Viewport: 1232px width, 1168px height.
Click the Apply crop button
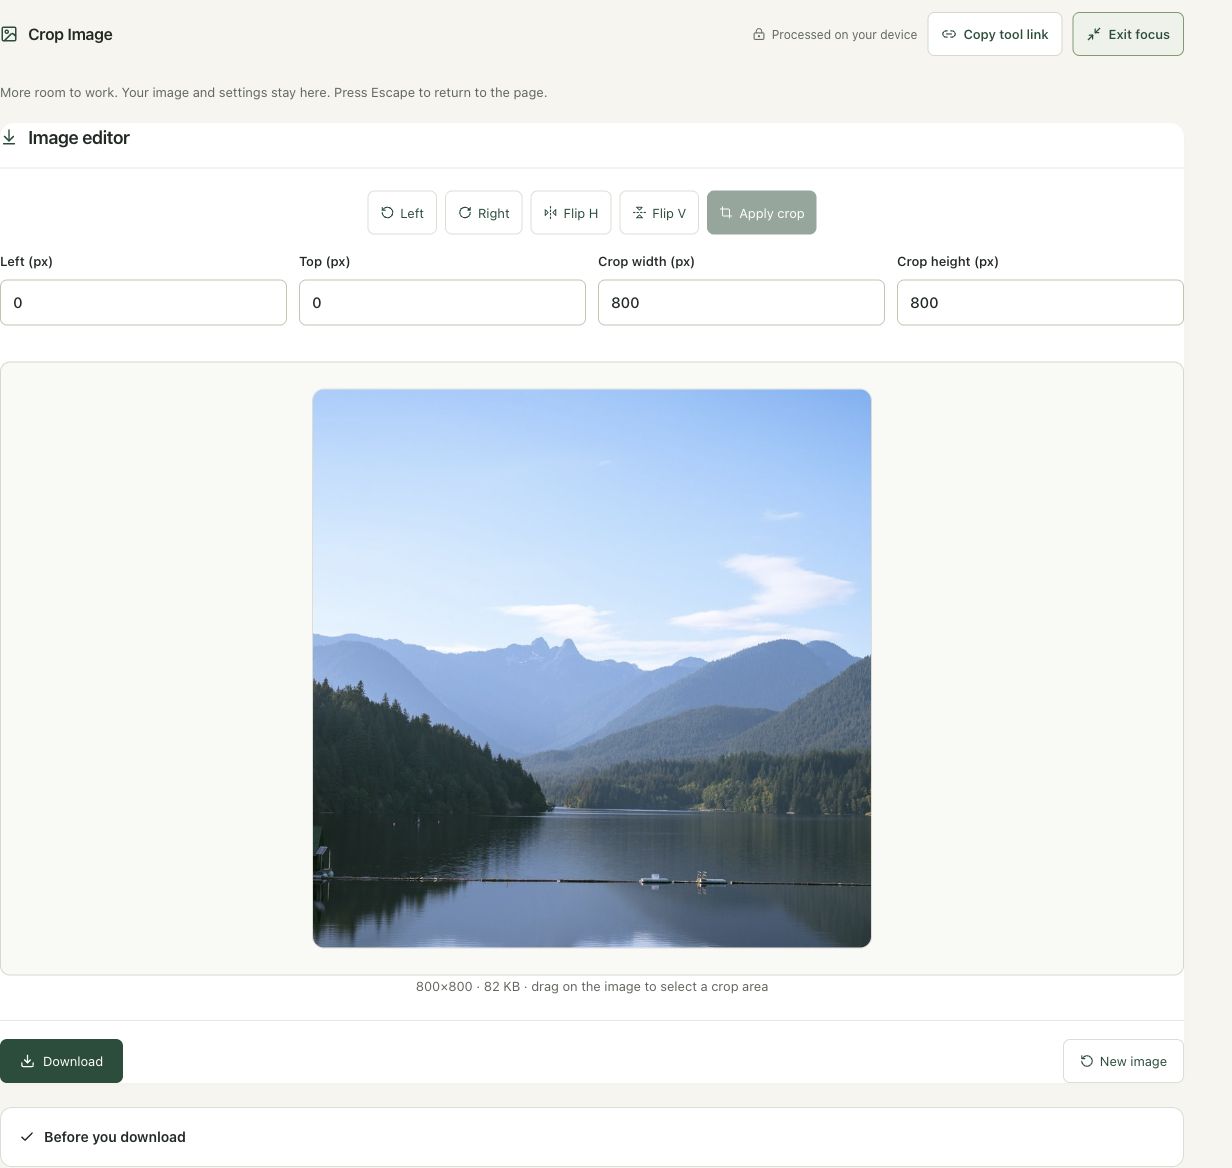pyautogui.click(x=762, y=213)
